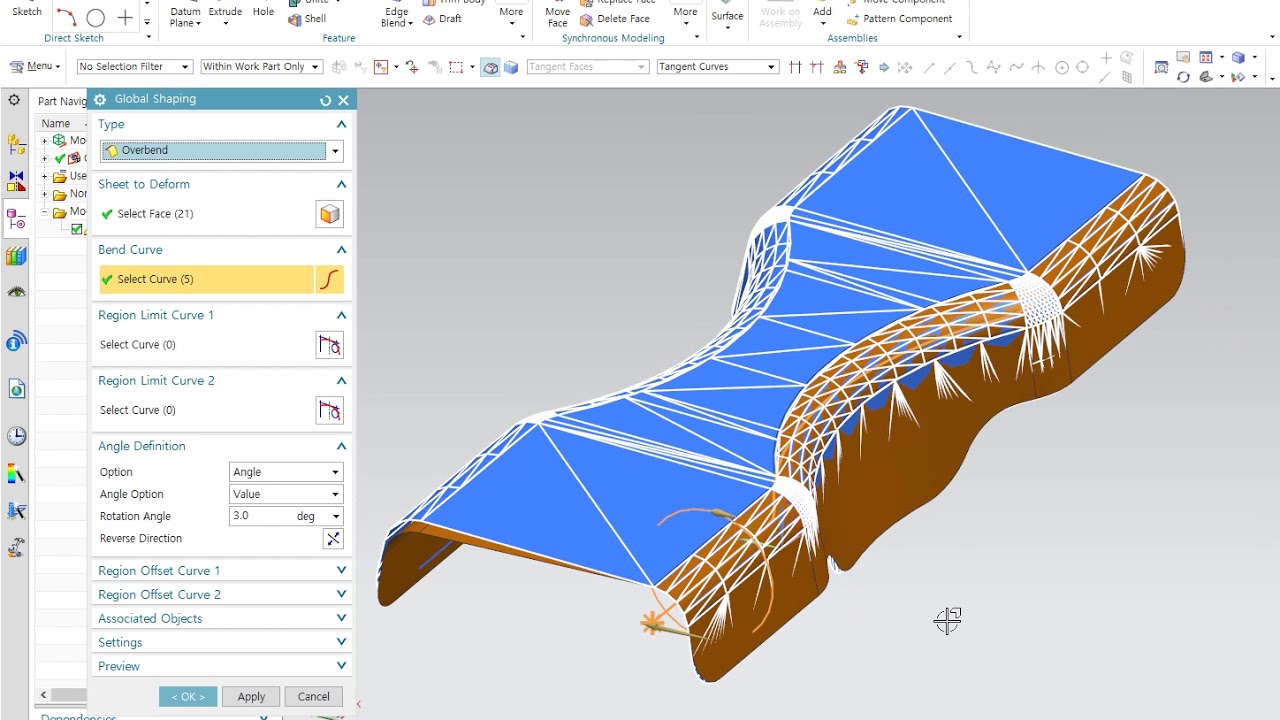Open the Option Angle dropdown

(x=335, y=472)
